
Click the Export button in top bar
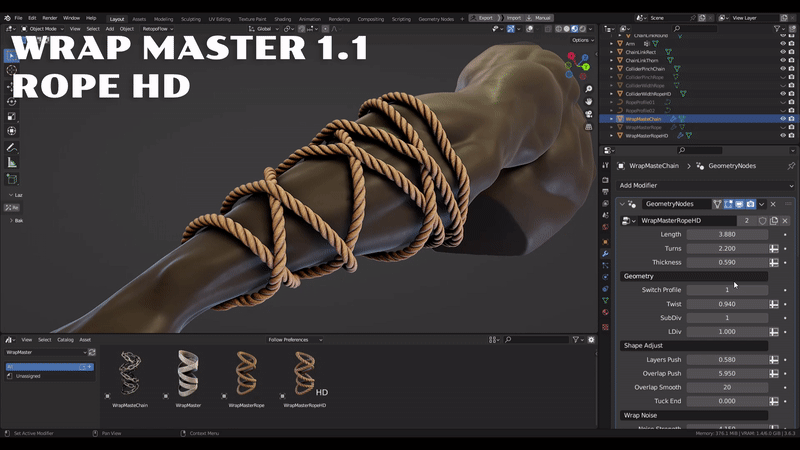point(482,18)
